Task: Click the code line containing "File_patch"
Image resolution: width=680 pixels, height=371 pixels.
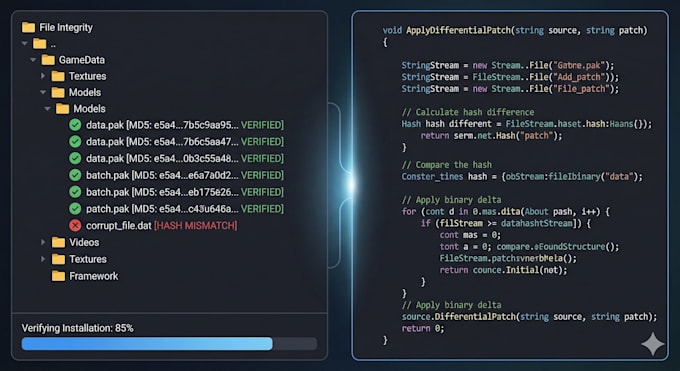Action: point(510,89)
